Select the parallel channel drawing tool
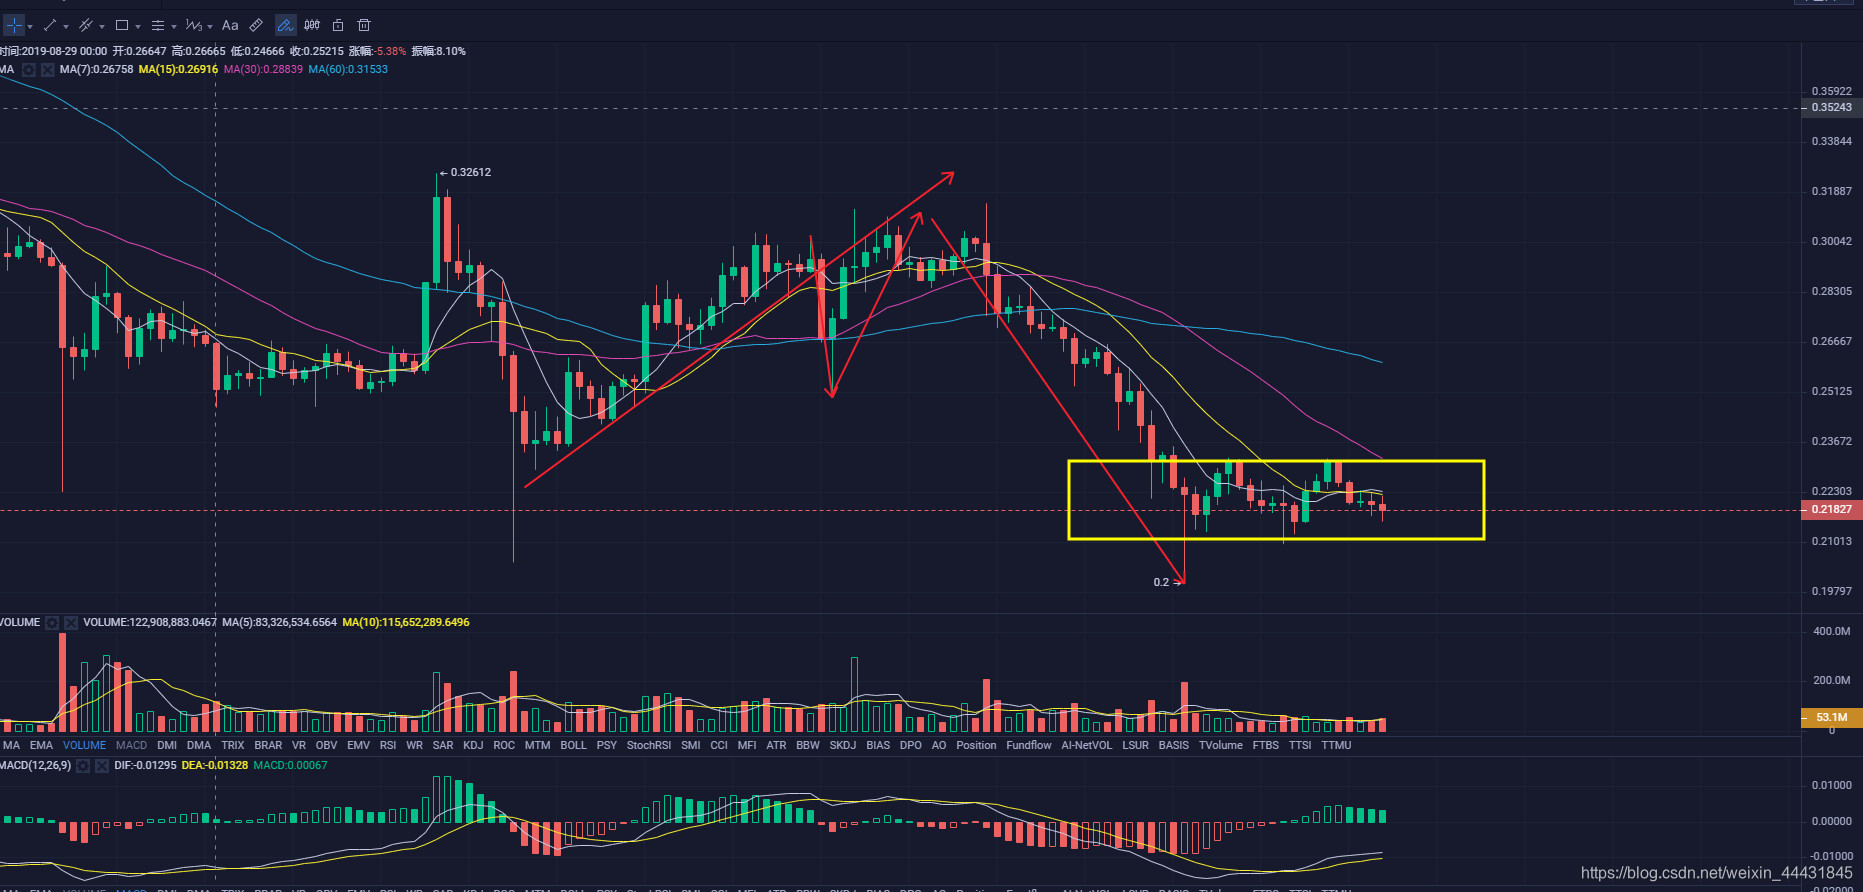This screenshot has width=1863, height=892. 86,25
